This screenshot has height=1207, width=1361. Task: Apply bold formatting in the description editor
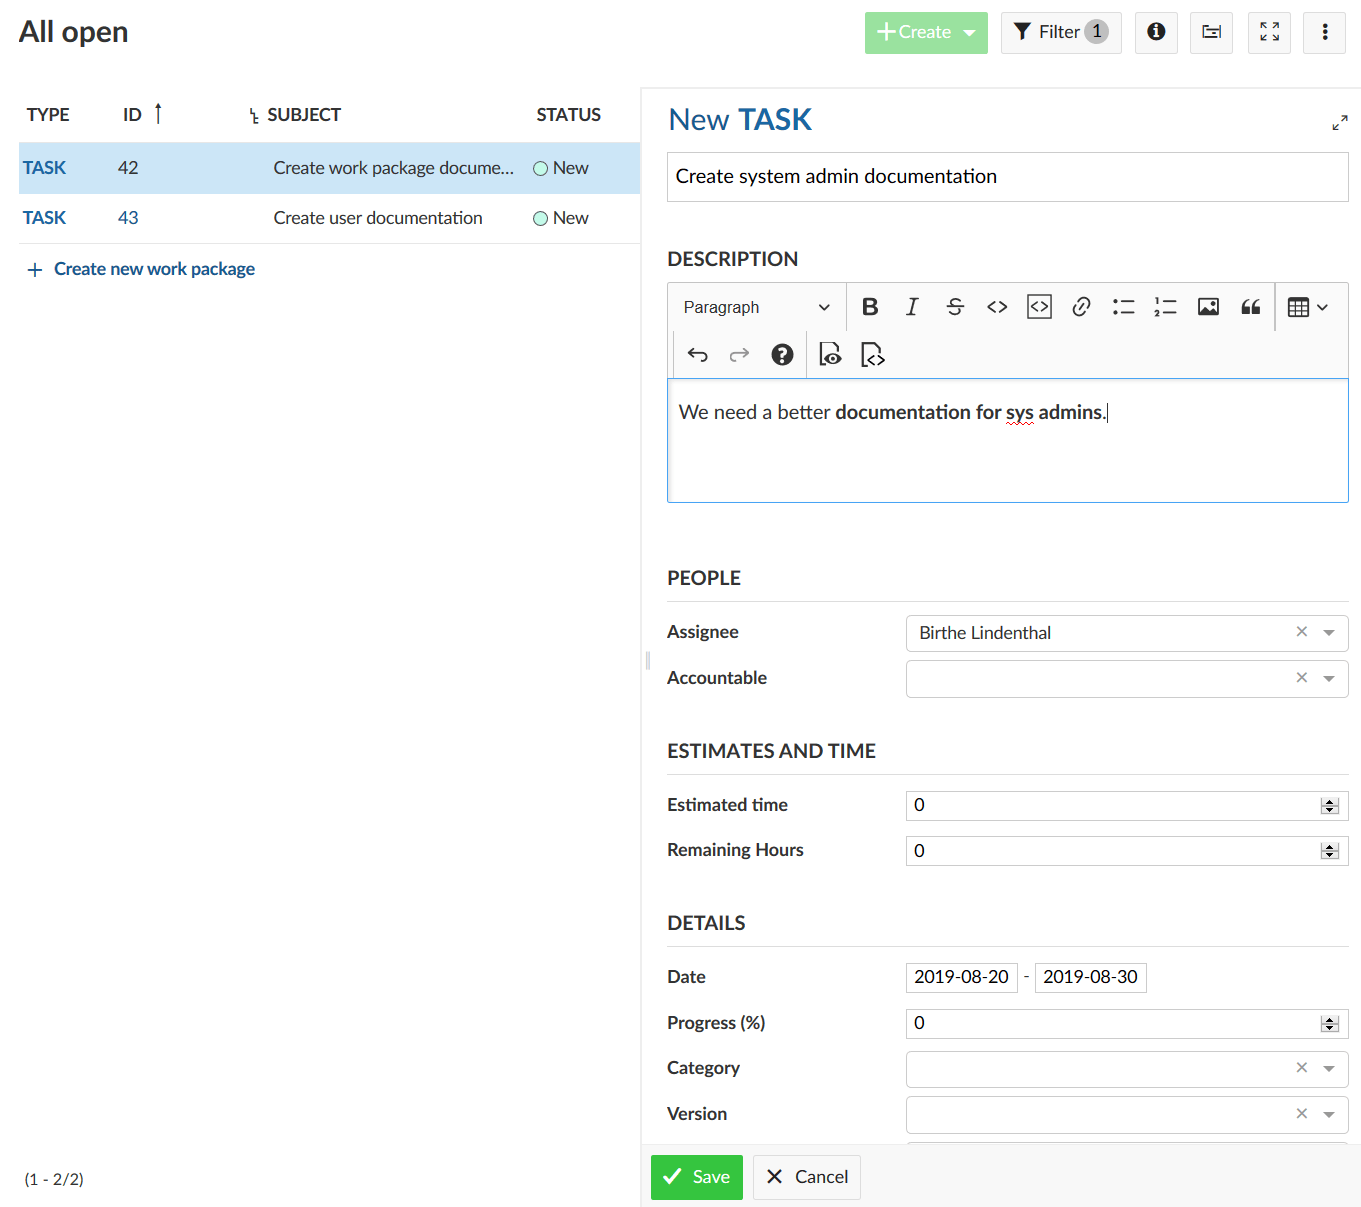point(870,307)
